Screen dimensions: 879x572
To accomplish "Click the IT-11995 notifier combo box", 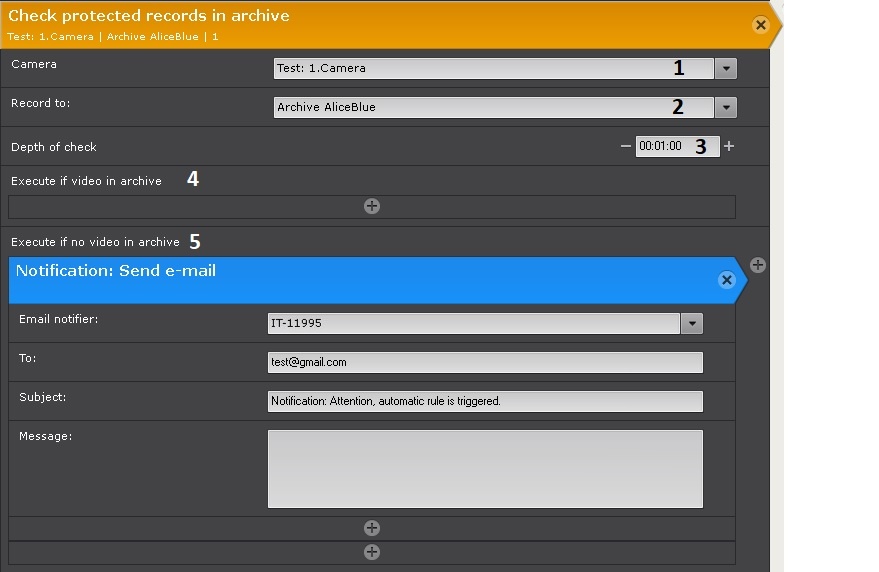I will (x=473, y=323).
